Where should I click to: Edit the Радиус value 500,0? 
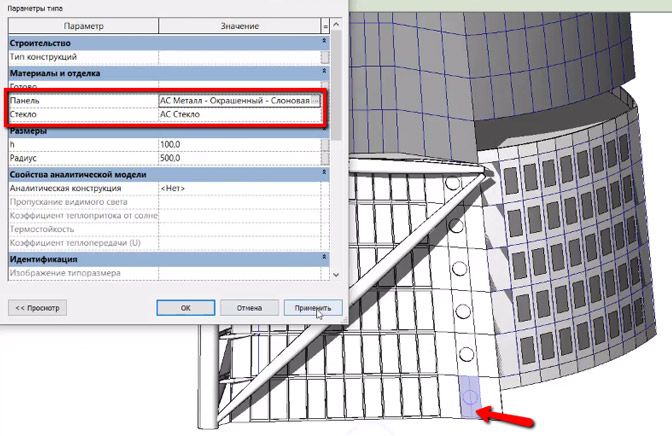pyautogui.click(x=238, y=158)
